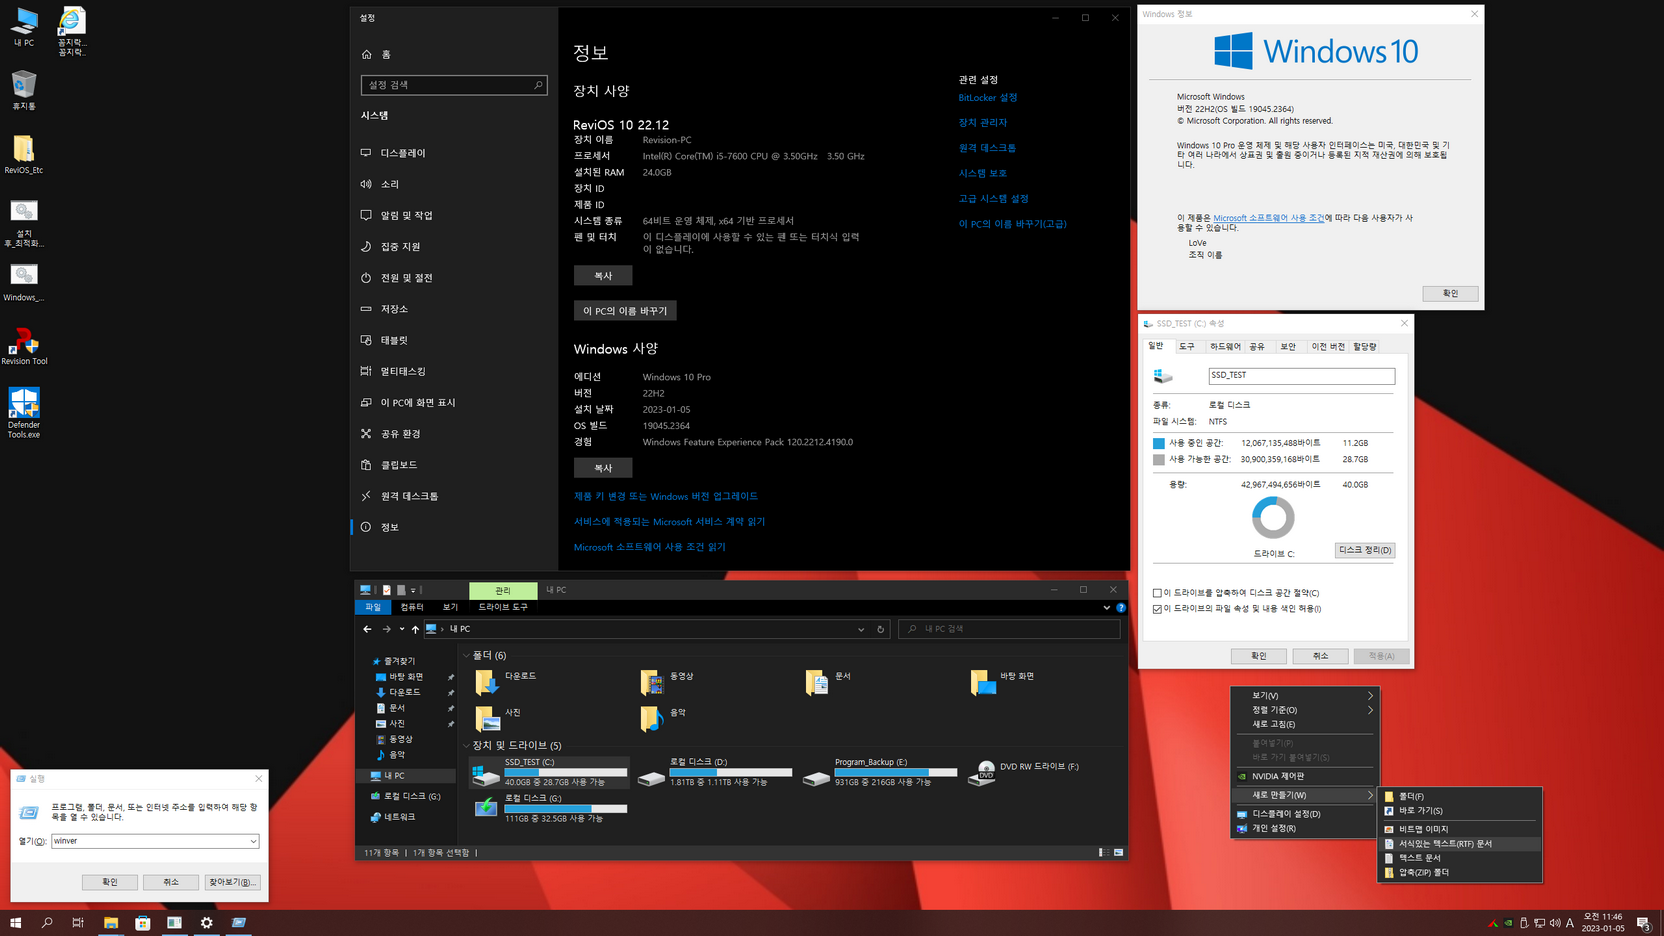Click 이 PC의 이름 바꾸기 button

tap(625, 311)
